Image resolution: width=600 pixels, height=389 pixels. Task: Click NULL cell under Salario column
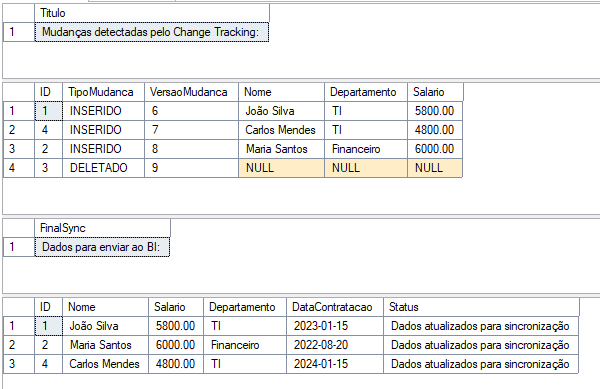(x=435, y=168)
